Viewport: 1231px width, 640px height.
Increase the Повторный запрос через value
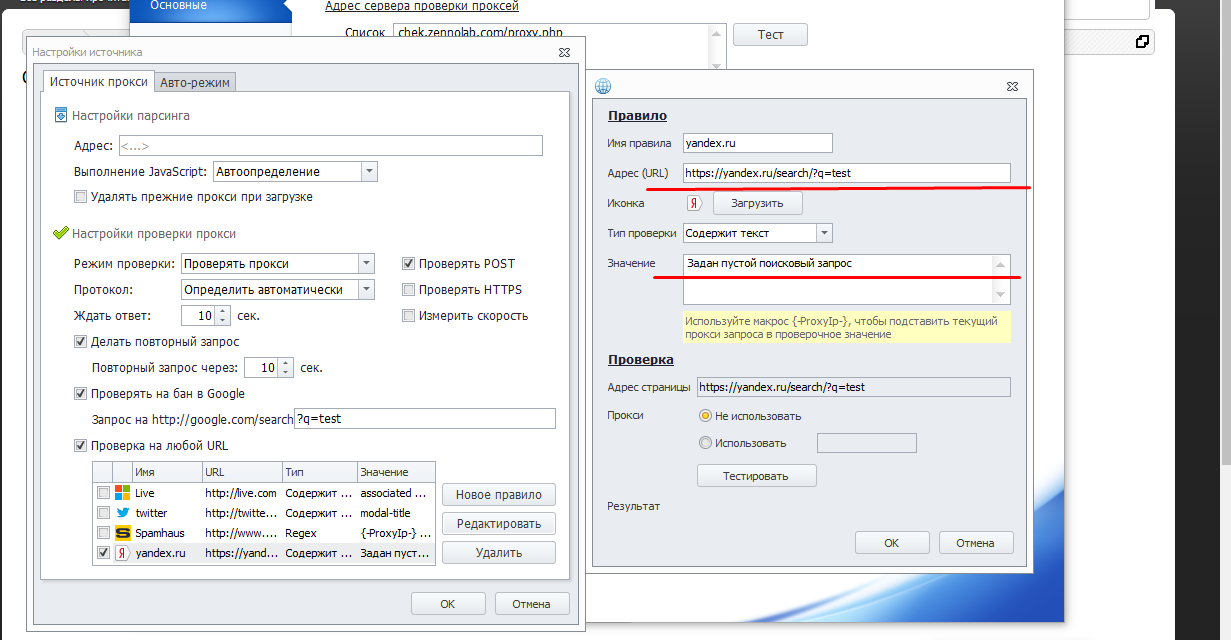click(286, 363)
